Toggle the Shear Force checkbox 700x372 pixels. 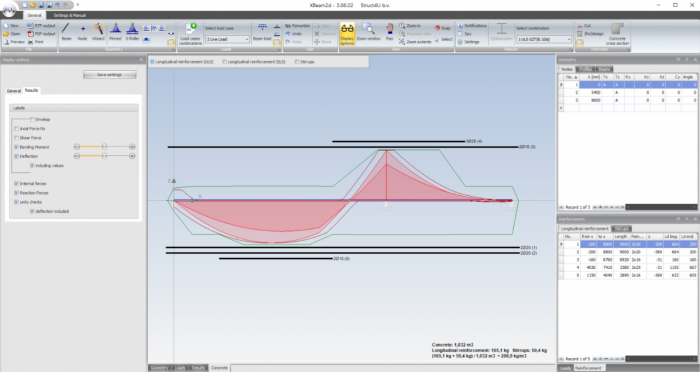[17, 138]
